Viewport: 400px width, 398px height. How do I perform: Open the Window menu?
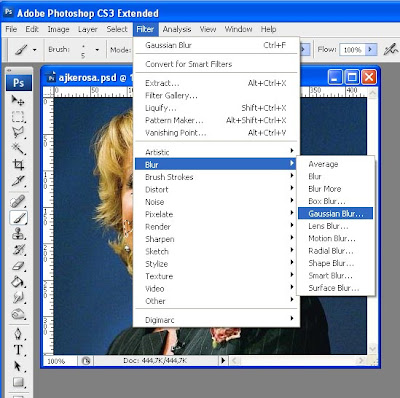(x=238, y=29)
